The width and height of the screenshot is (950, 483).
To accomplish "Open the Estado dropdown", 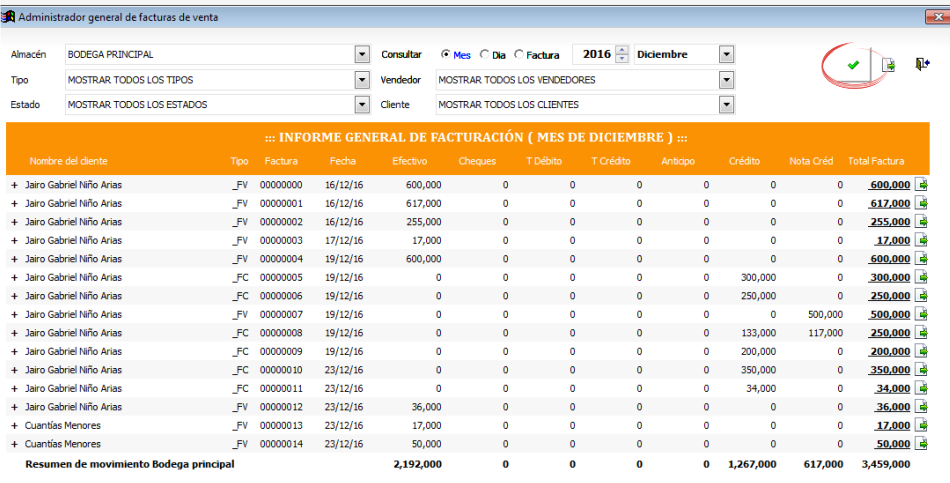I will coord(362,105).
